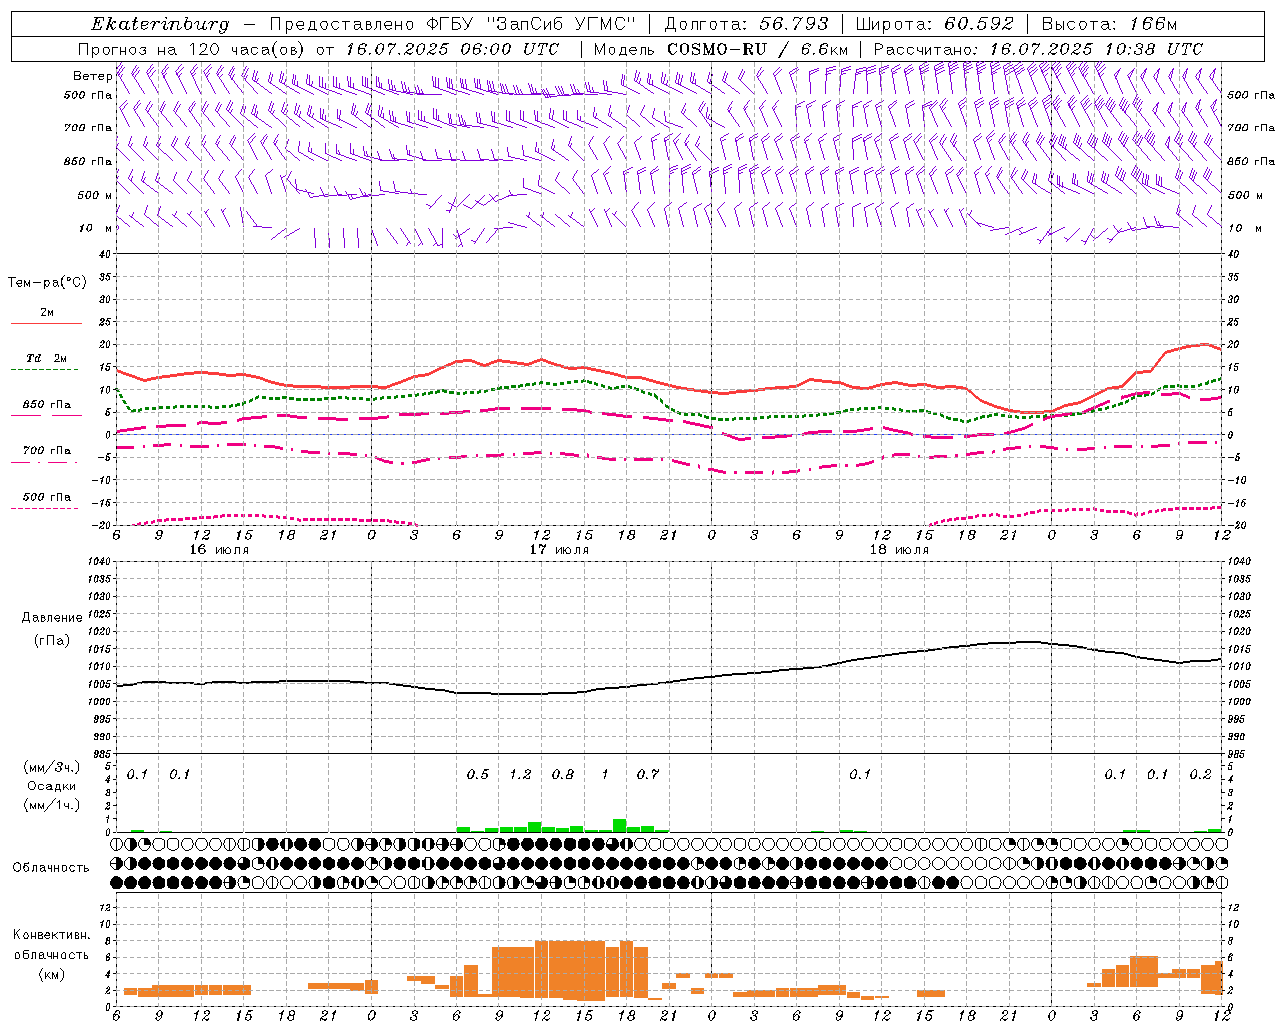This screenshot has width=1280, height=1024.
Task: Click the '1.2' three-hour precipitation value
Action: [520, 774]
